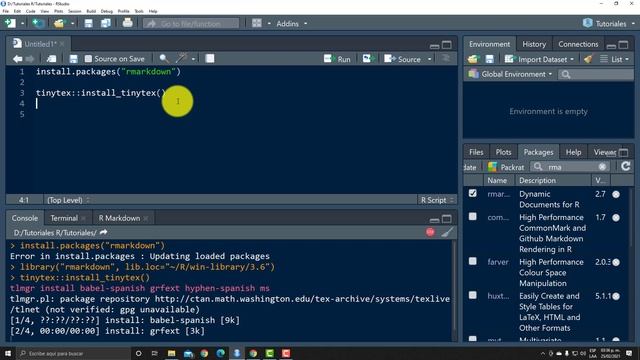Image resolution: width=640 pixels, height=360 pixels.
Task: Open the File menu
Action: point(6,11)
